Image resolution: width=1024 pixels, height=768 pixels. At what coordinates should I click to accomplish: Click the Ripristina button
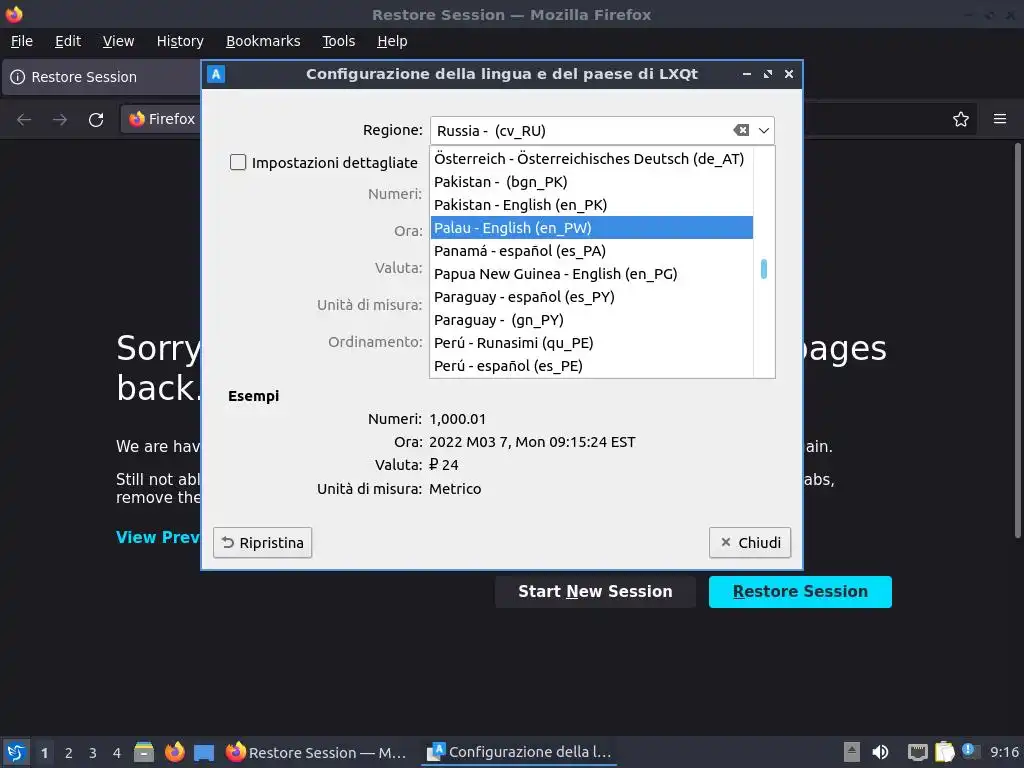(263, 543)
